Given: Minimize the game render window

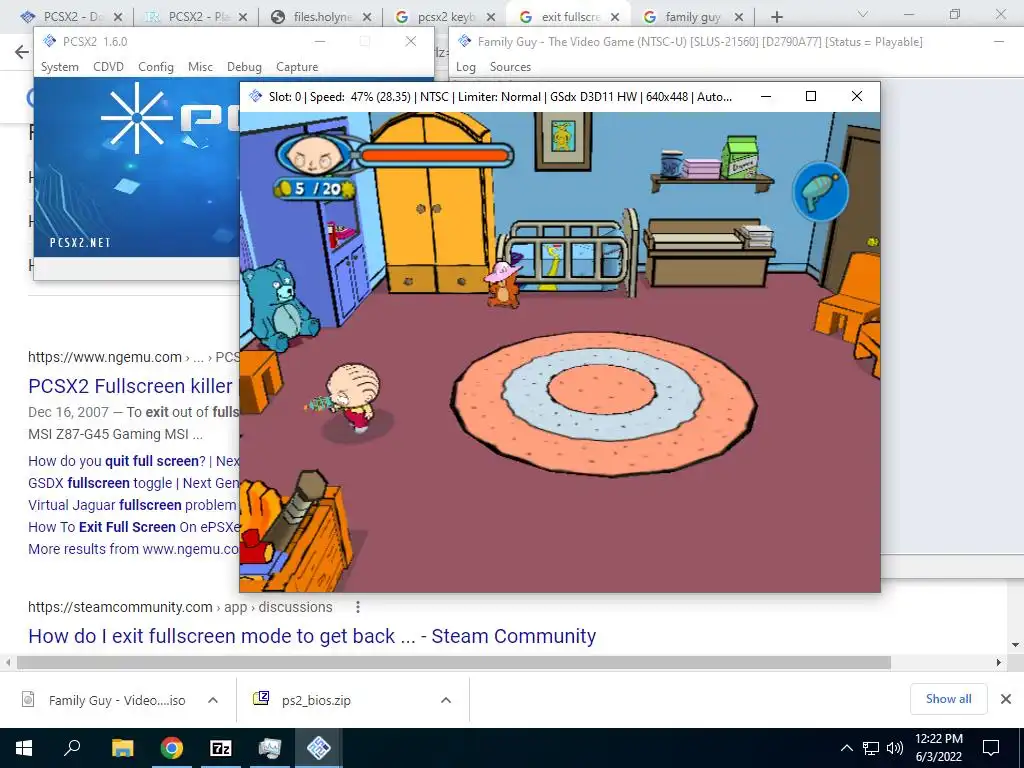Looking at the screenshot, I should pyautogui.click(x=766, y=96).
